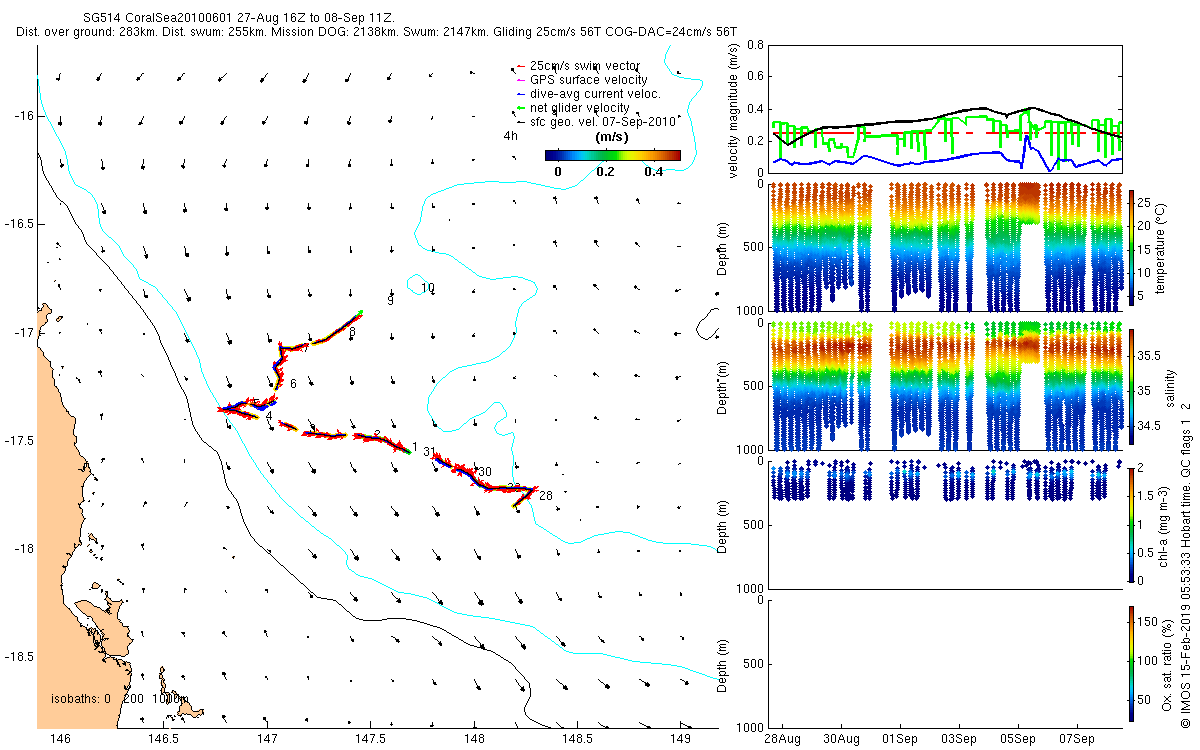1200x750 pixels.
Task: Click the Ox. sat. ratio colorbar
Action: click(x=1131, y=662)
